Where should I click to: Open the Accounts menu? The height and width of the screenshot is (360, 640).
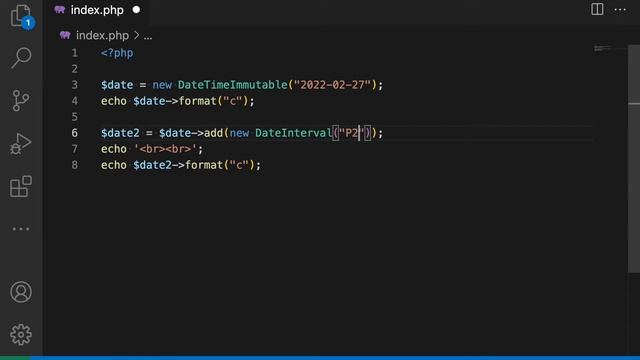[x=21, y=292]
